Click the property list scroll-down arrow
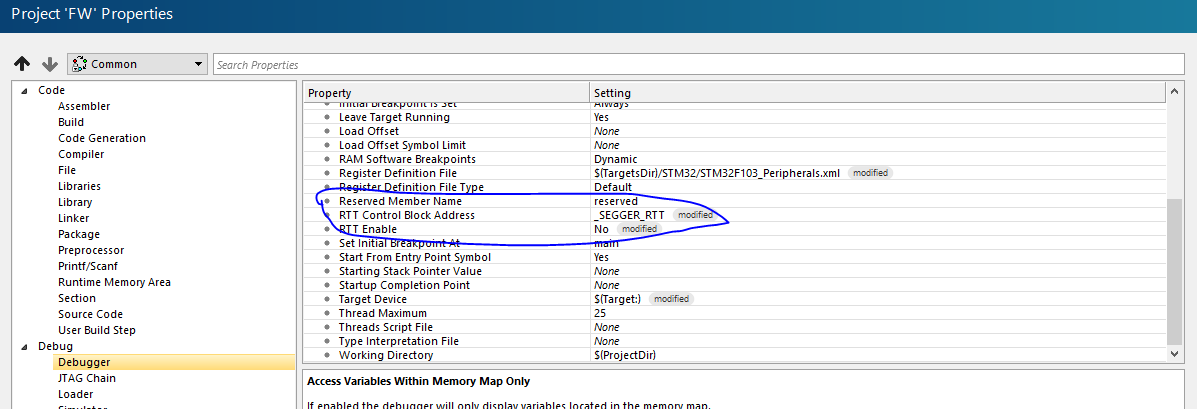The image size is (1197, 409). click(x=1175, y=353)
